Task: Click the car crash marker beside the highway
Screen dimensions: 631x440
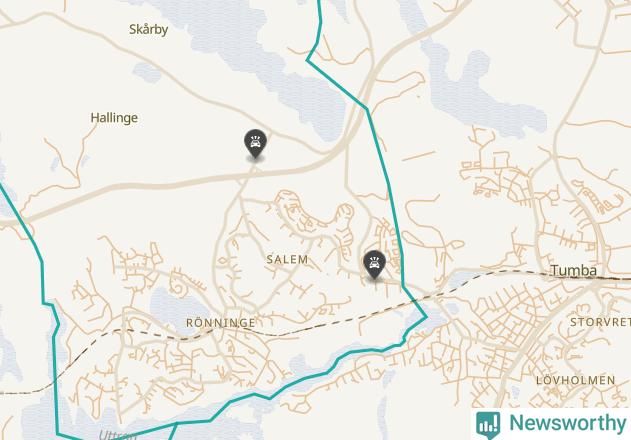Action: tap(255, 143)
